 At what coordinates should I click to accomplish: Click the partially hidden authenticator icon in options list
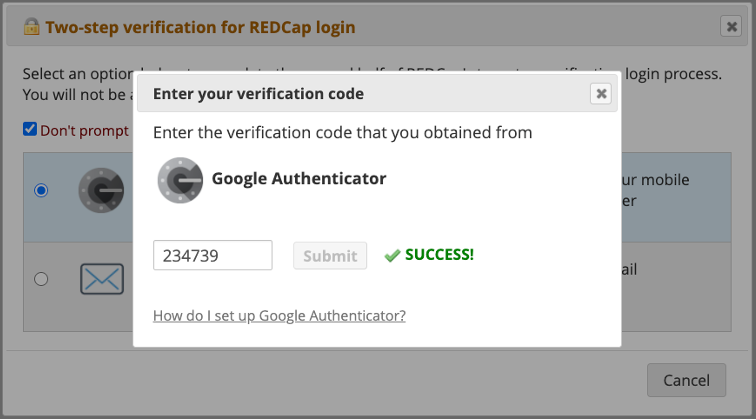click(100, 191)
